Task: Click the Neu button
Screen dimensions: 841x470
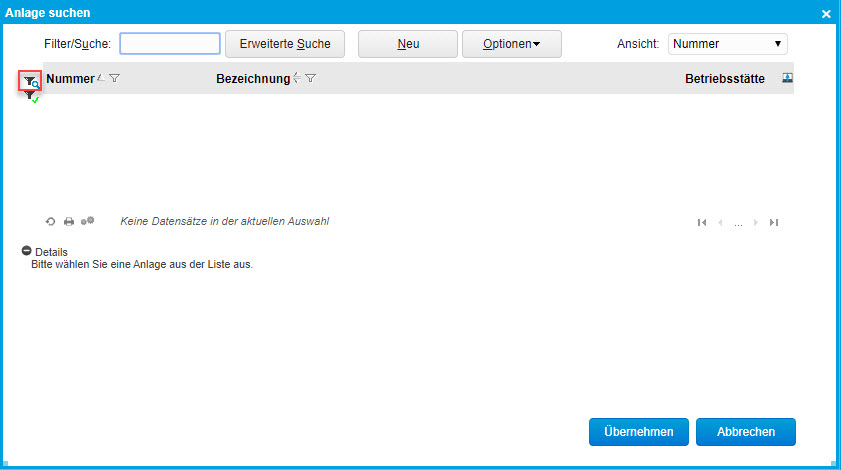Action: coord(408,44)
